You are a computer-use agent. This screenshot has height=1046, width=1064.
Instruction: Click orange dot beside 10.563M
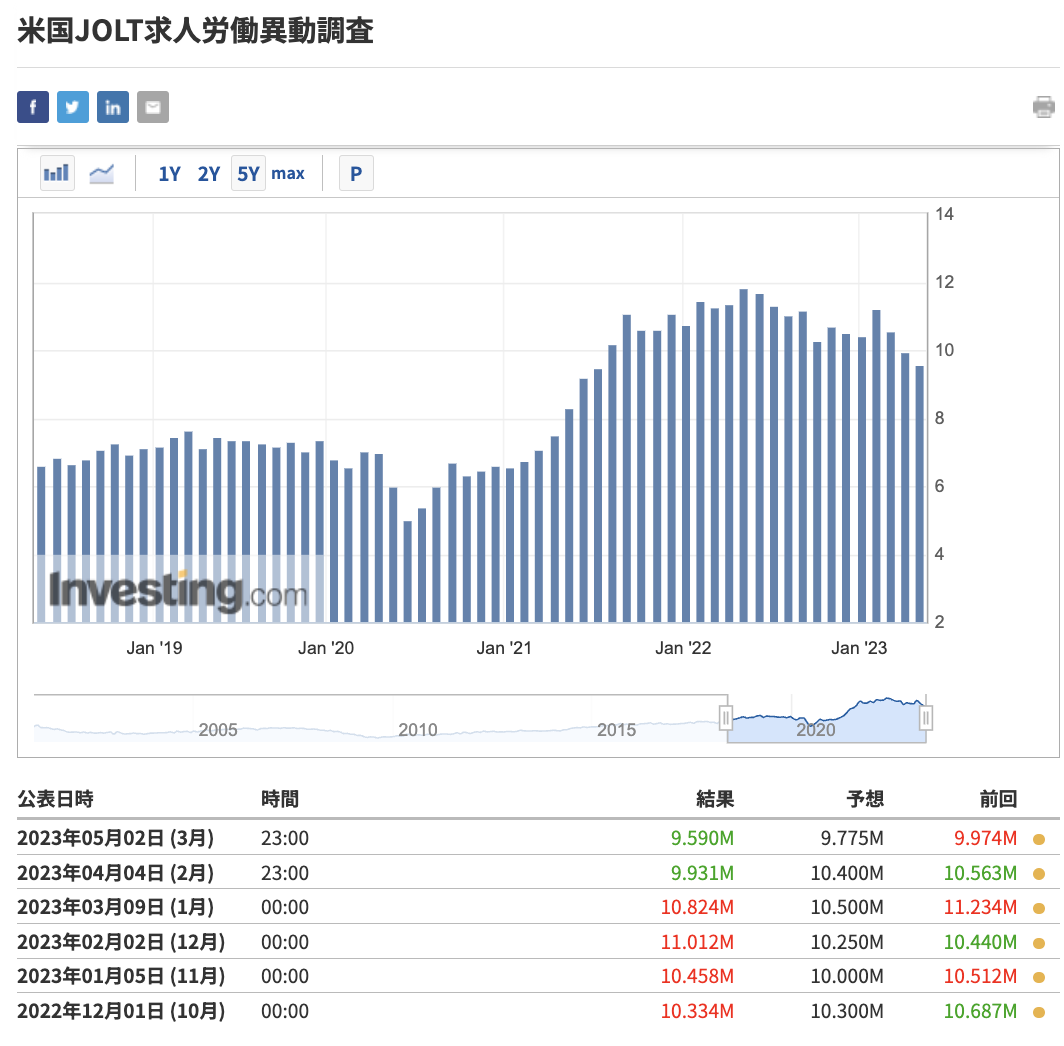pos(1038,874)
